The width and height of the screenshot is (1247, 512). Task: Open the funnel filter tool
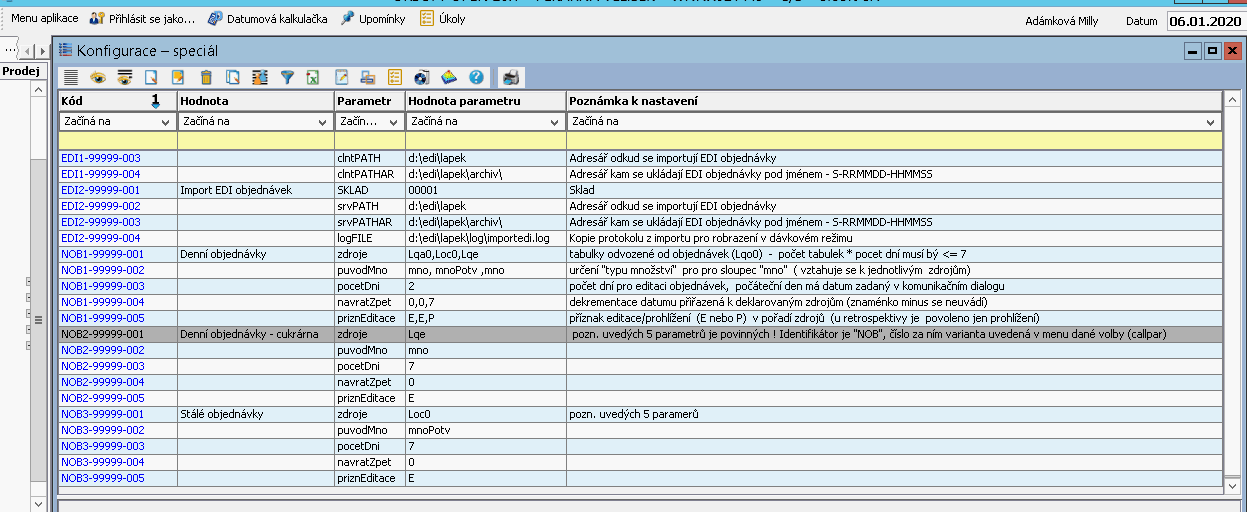(287, 77)
